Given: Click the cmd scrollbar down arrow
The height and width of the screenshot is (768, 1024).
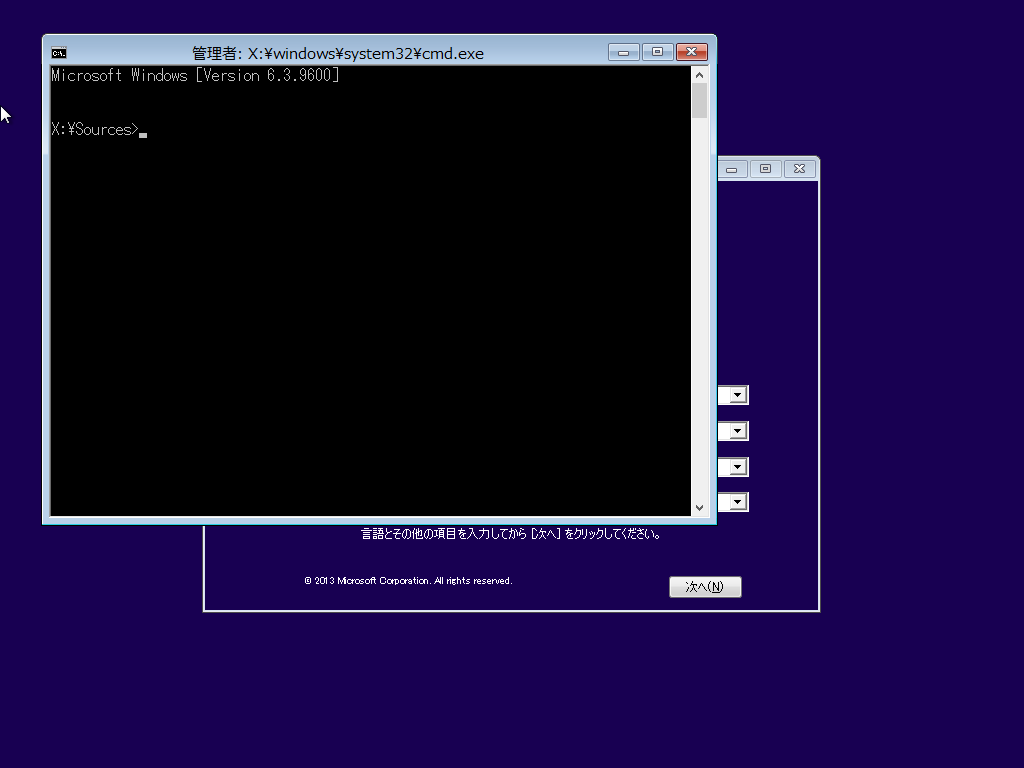Looking at the screenshot, I should tap(699, 507).
